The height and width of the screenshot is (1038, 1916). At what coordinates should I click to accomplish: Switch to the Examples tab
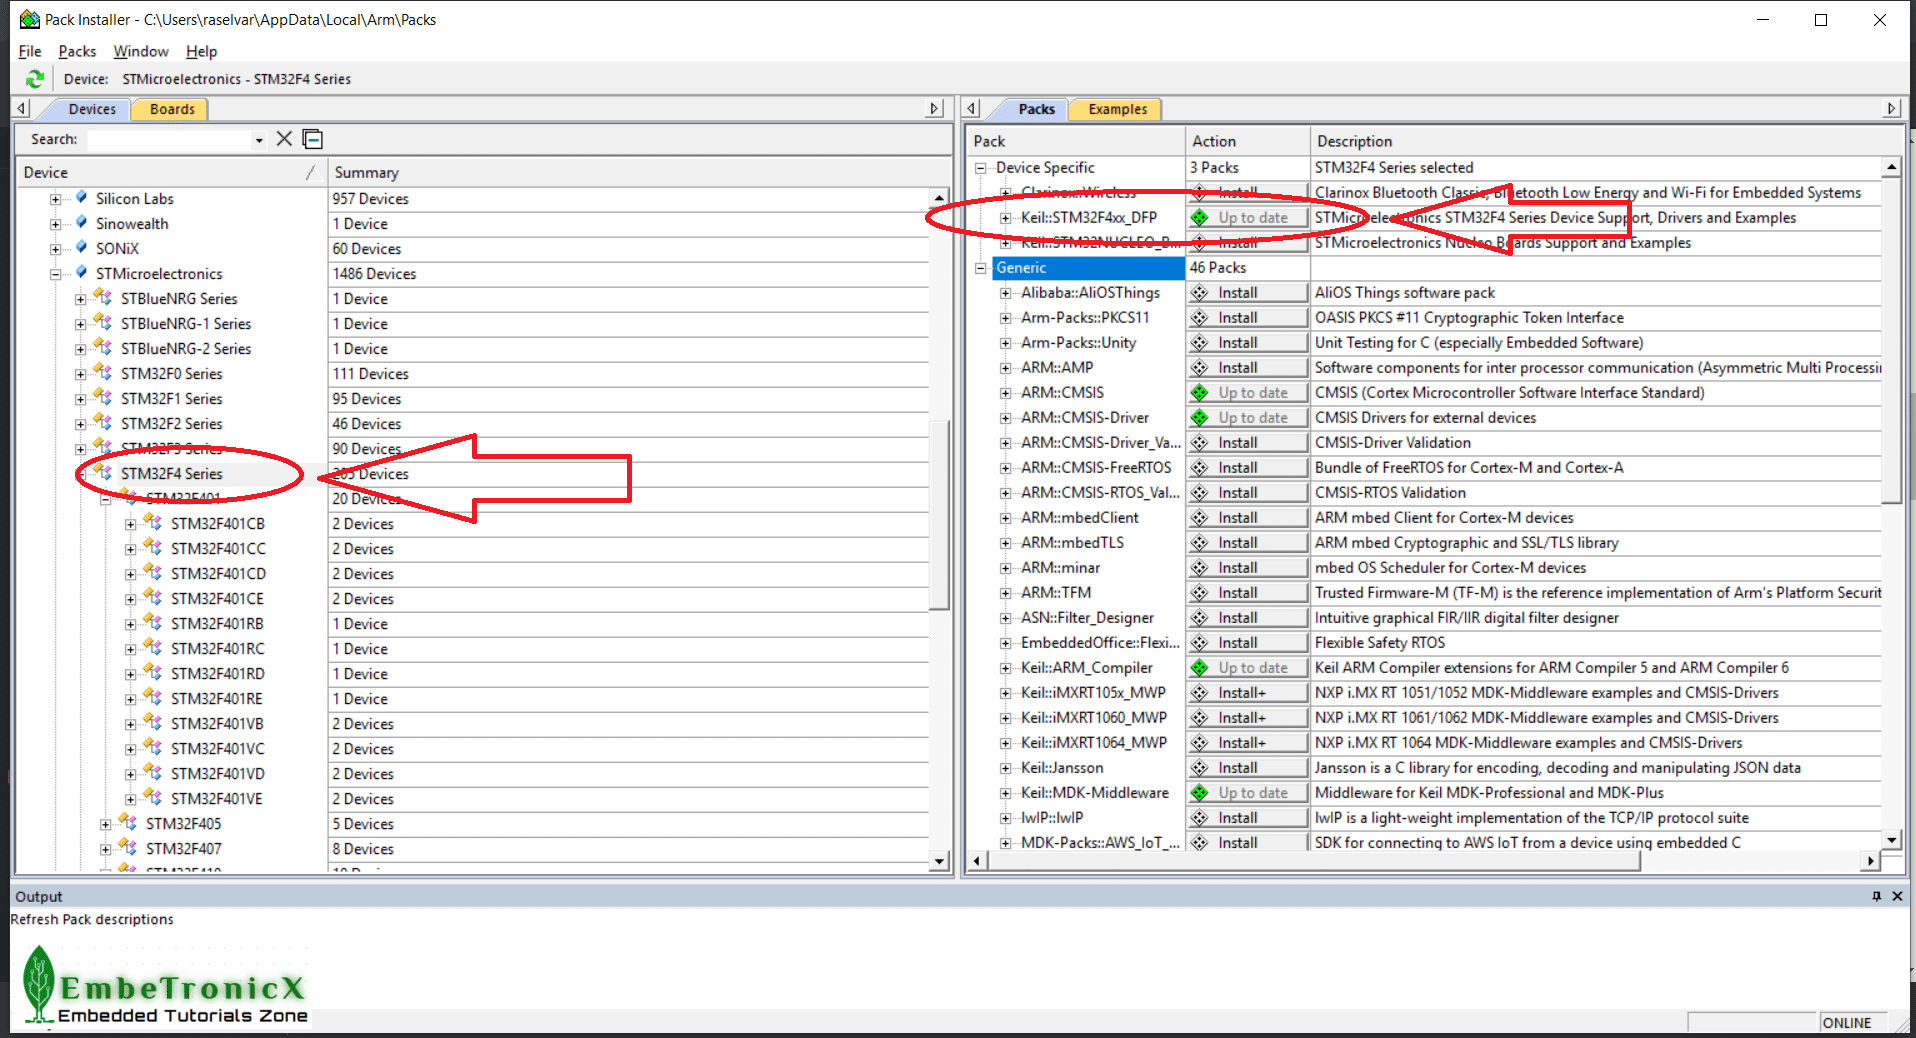[x=1117, y=109]
